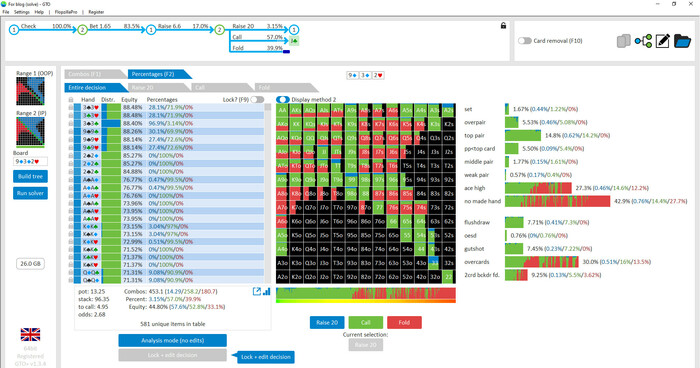Click the hand table vertical scrollbar
The width and height of the screenshot is (700, 368).
point(268,193)
